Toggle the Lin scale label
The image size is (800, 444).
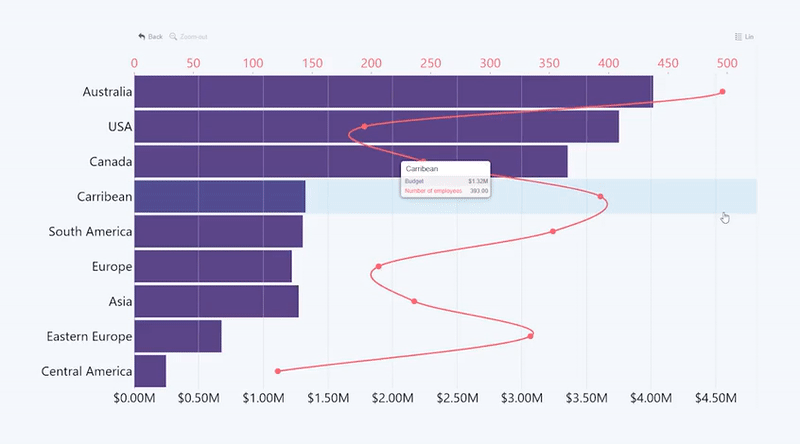pos(749,37)
